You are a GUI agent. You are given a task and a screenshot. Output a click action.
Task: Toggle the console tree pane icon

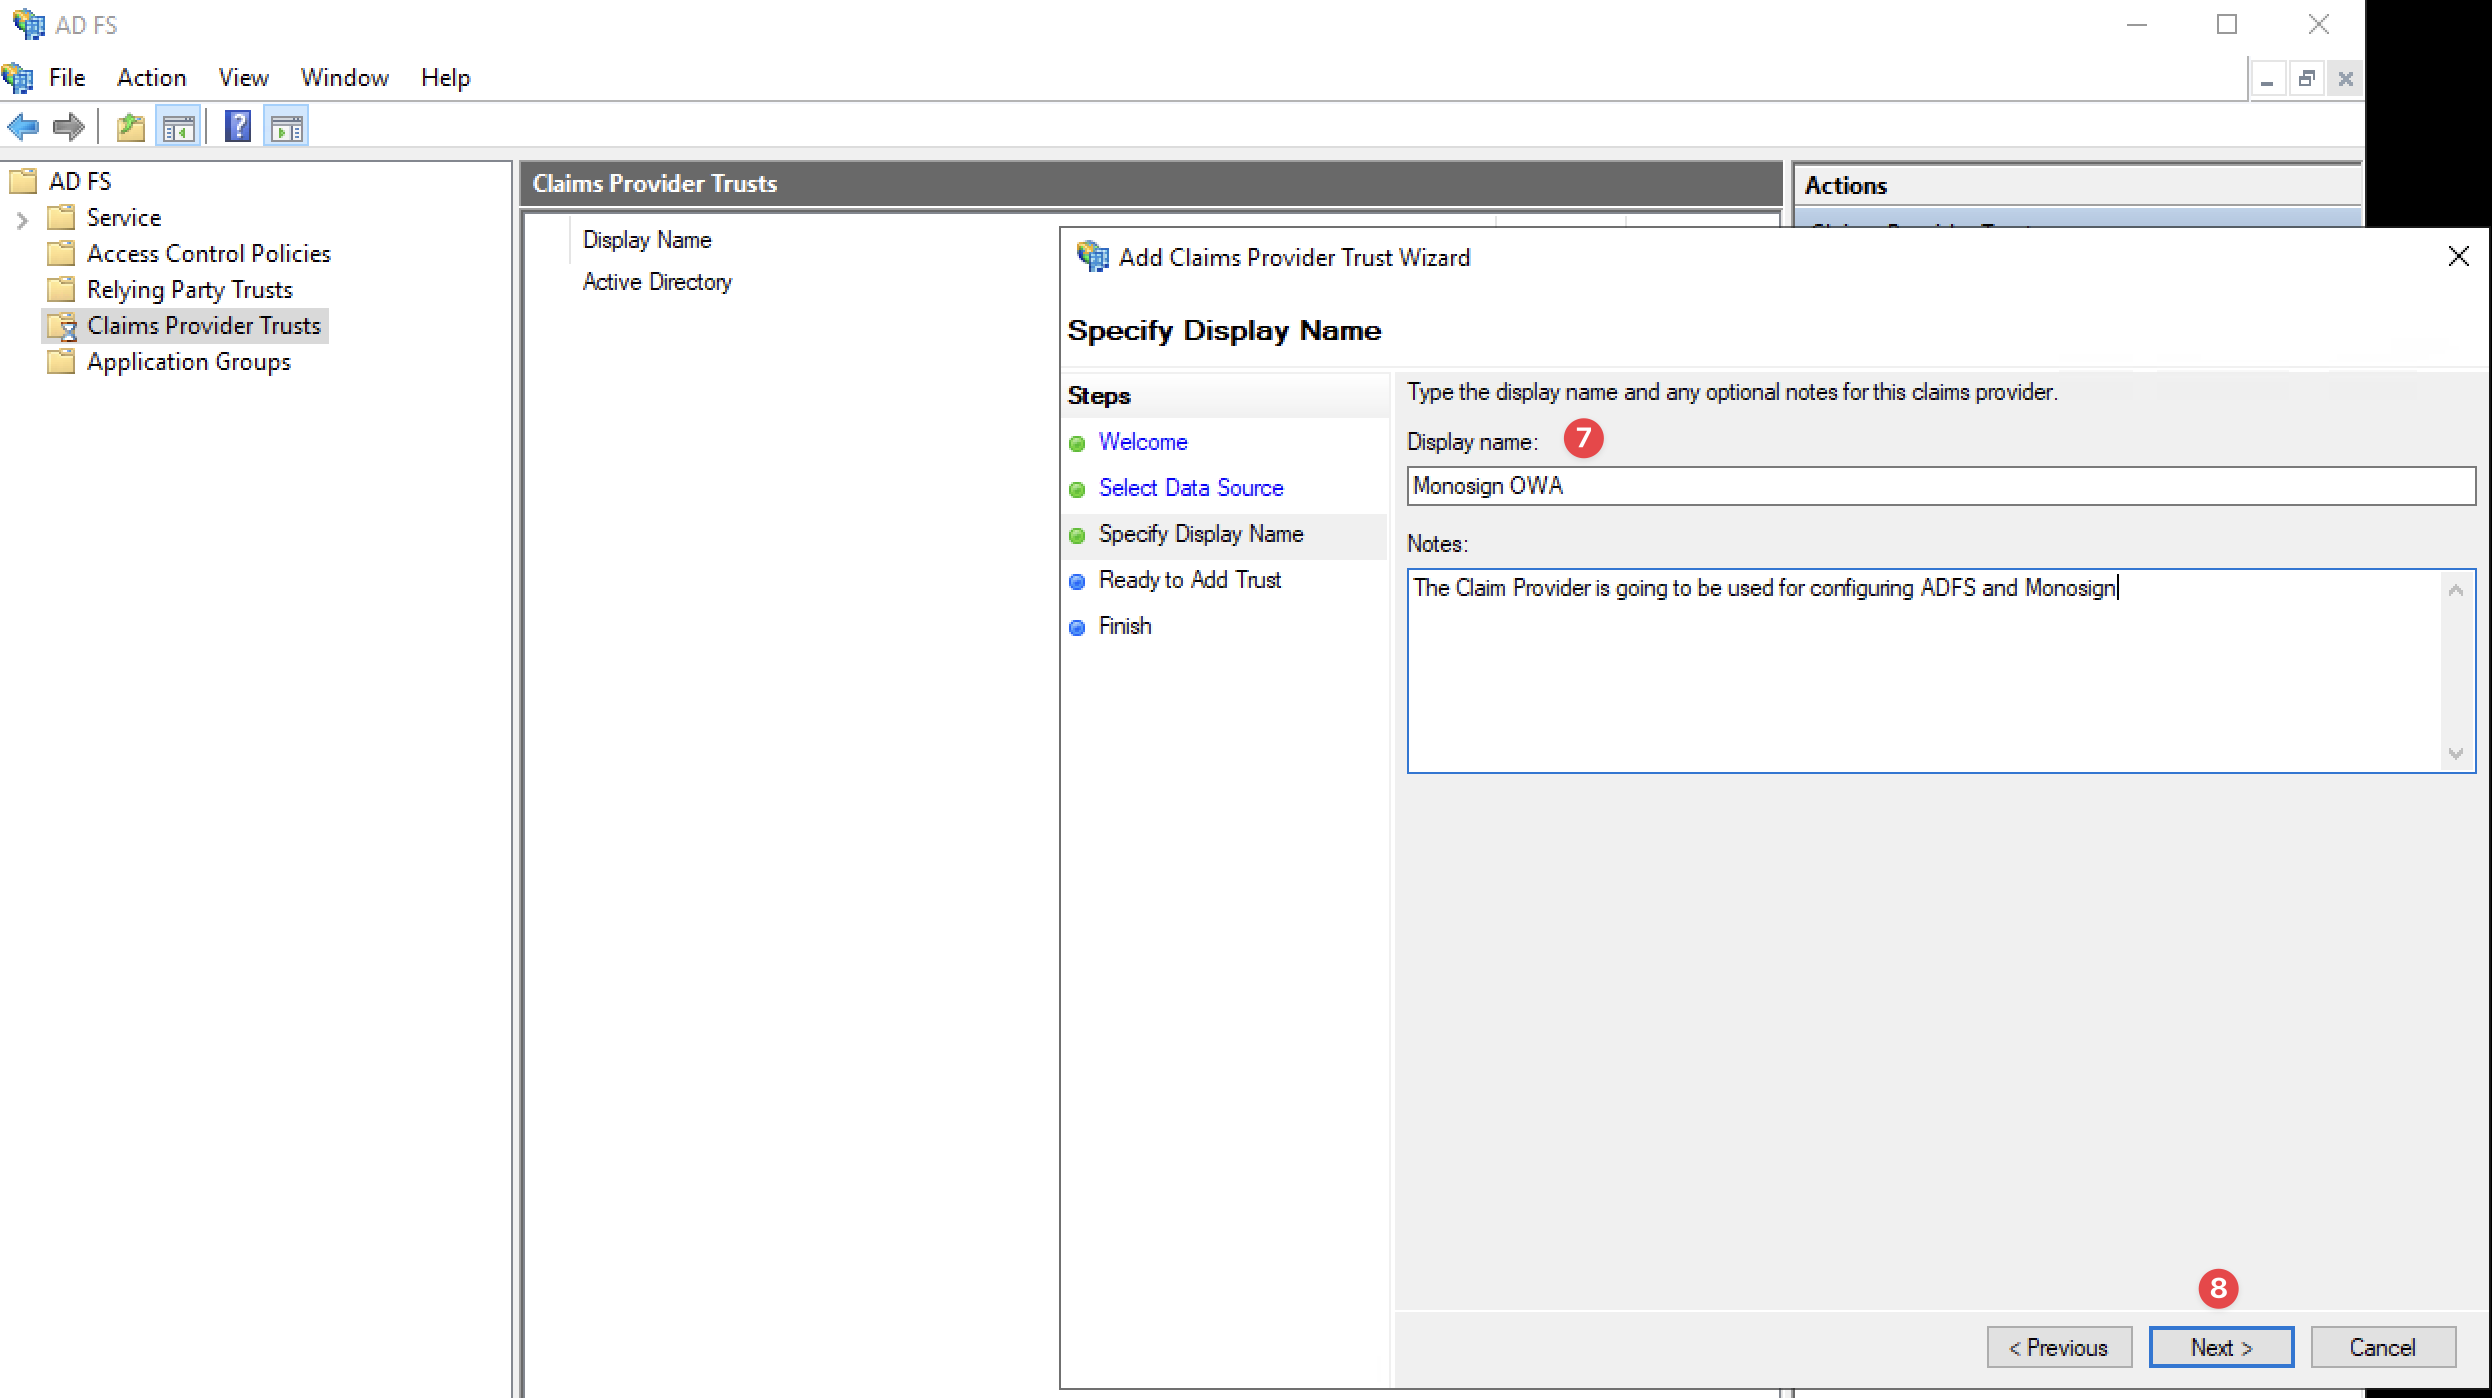[x=179, y=126]
